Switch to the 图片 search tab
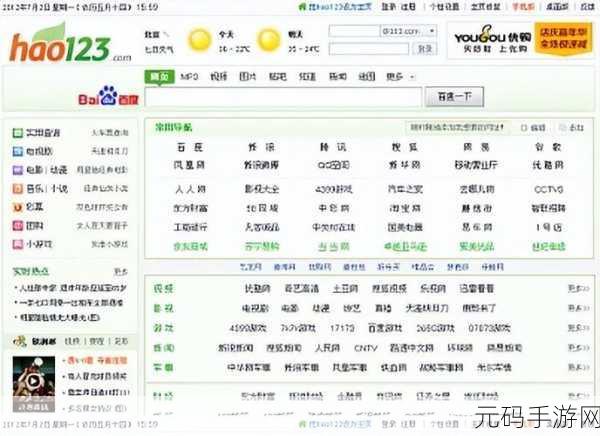The height and width of the screenshot is (436, 600). tap(248, 77)
